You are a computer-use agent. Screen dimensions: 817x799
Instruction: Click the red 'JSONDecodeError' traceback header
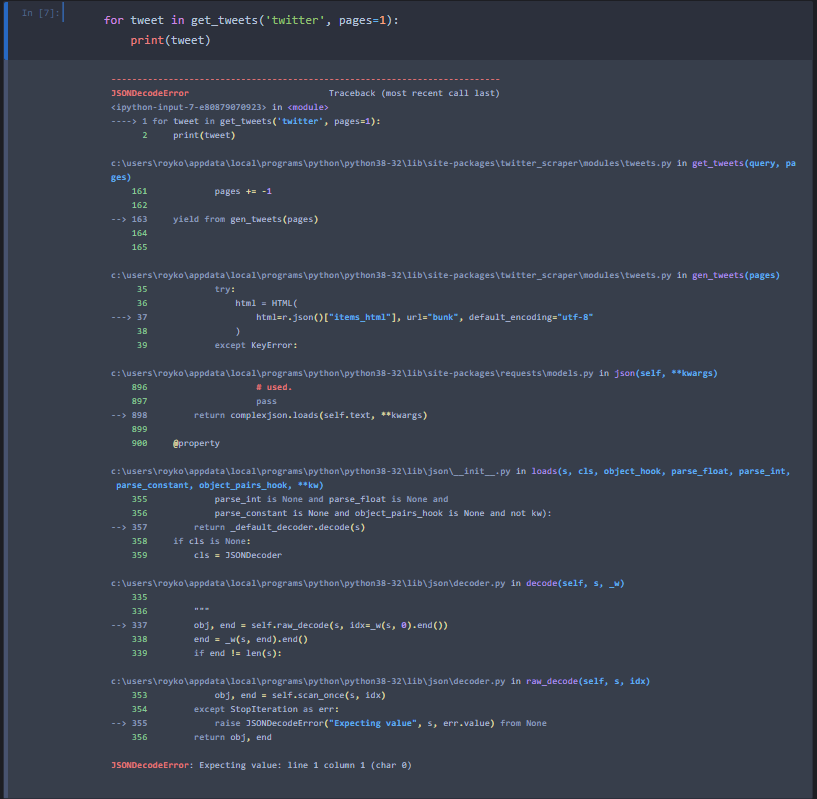(x=150, y=93)
